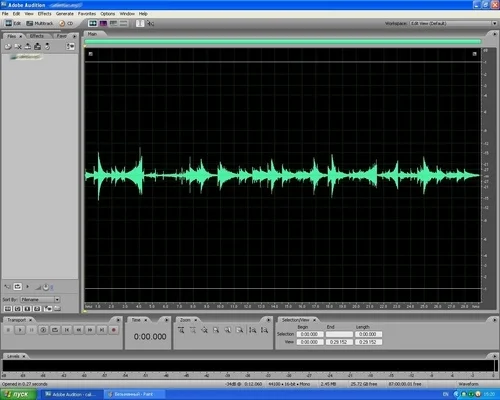Click the Record button in Transport panel
This screenshot has height=400, width=500.
tap(113, 330)
